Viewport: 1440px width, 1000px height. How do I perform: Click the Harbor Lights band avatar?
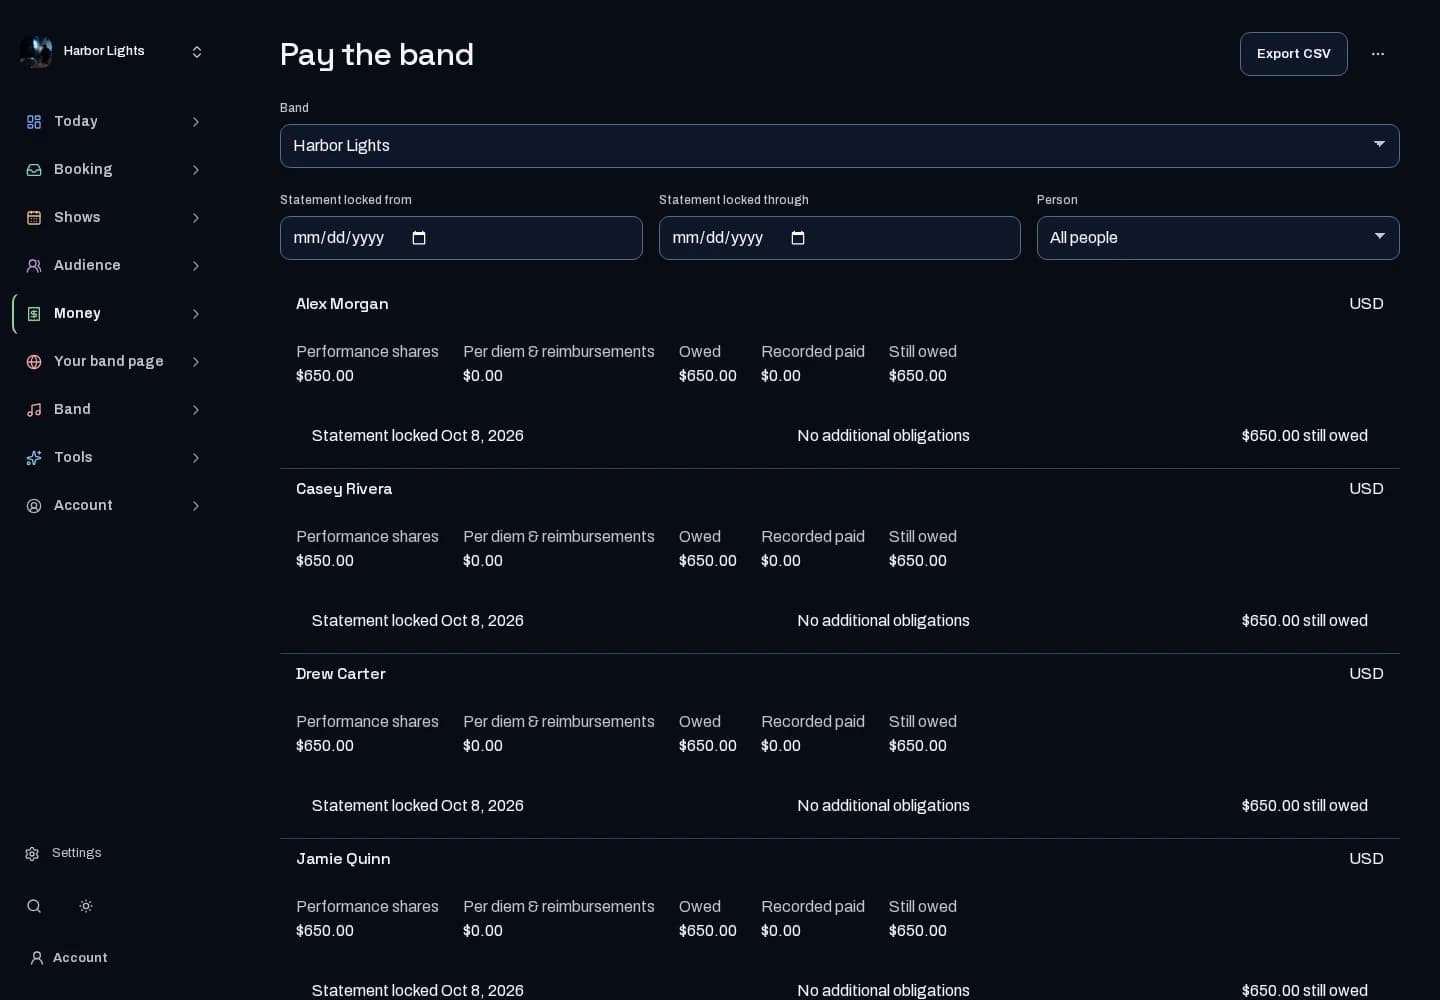click(x=36, y=51)
